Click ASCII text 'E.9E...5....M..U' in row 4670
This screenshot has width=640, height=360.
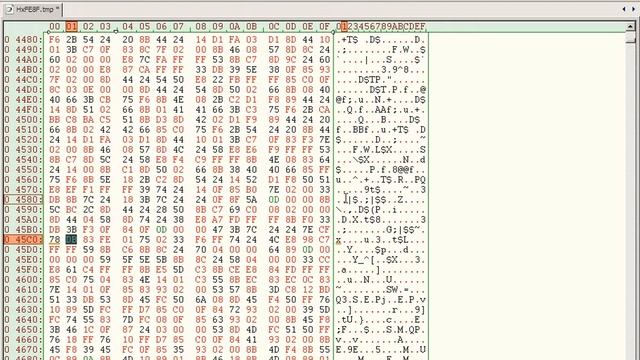point(381,350)
